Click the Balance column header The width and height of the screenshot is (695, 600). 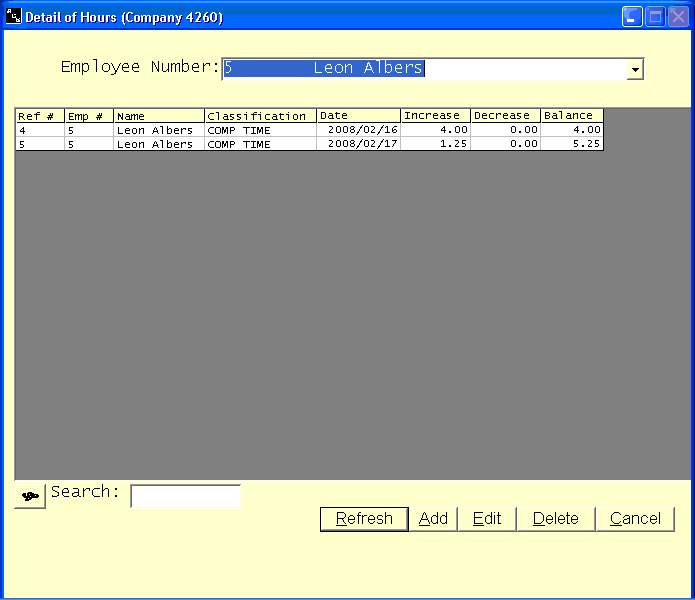click(572, 116)
